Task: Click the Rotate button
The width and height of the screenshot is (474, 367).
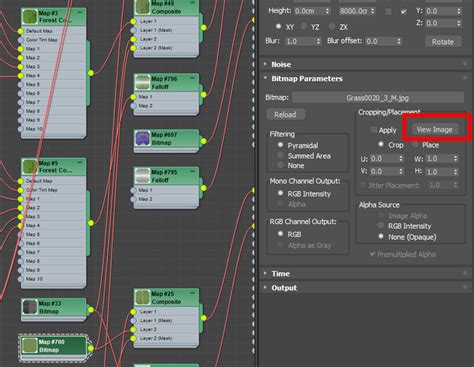Action: point(443,42)
